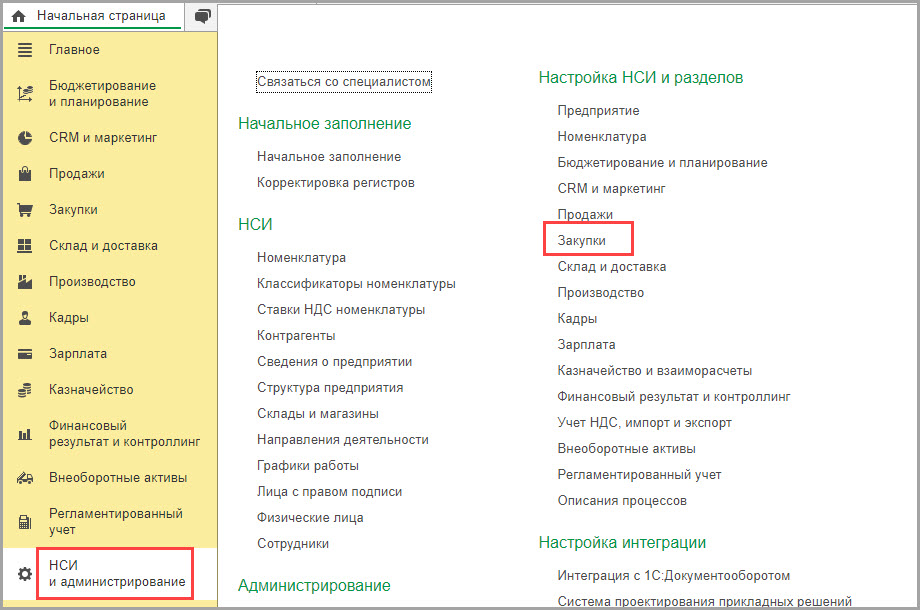
Task: Open Сведения о предприятии
Action: point(334,362)
